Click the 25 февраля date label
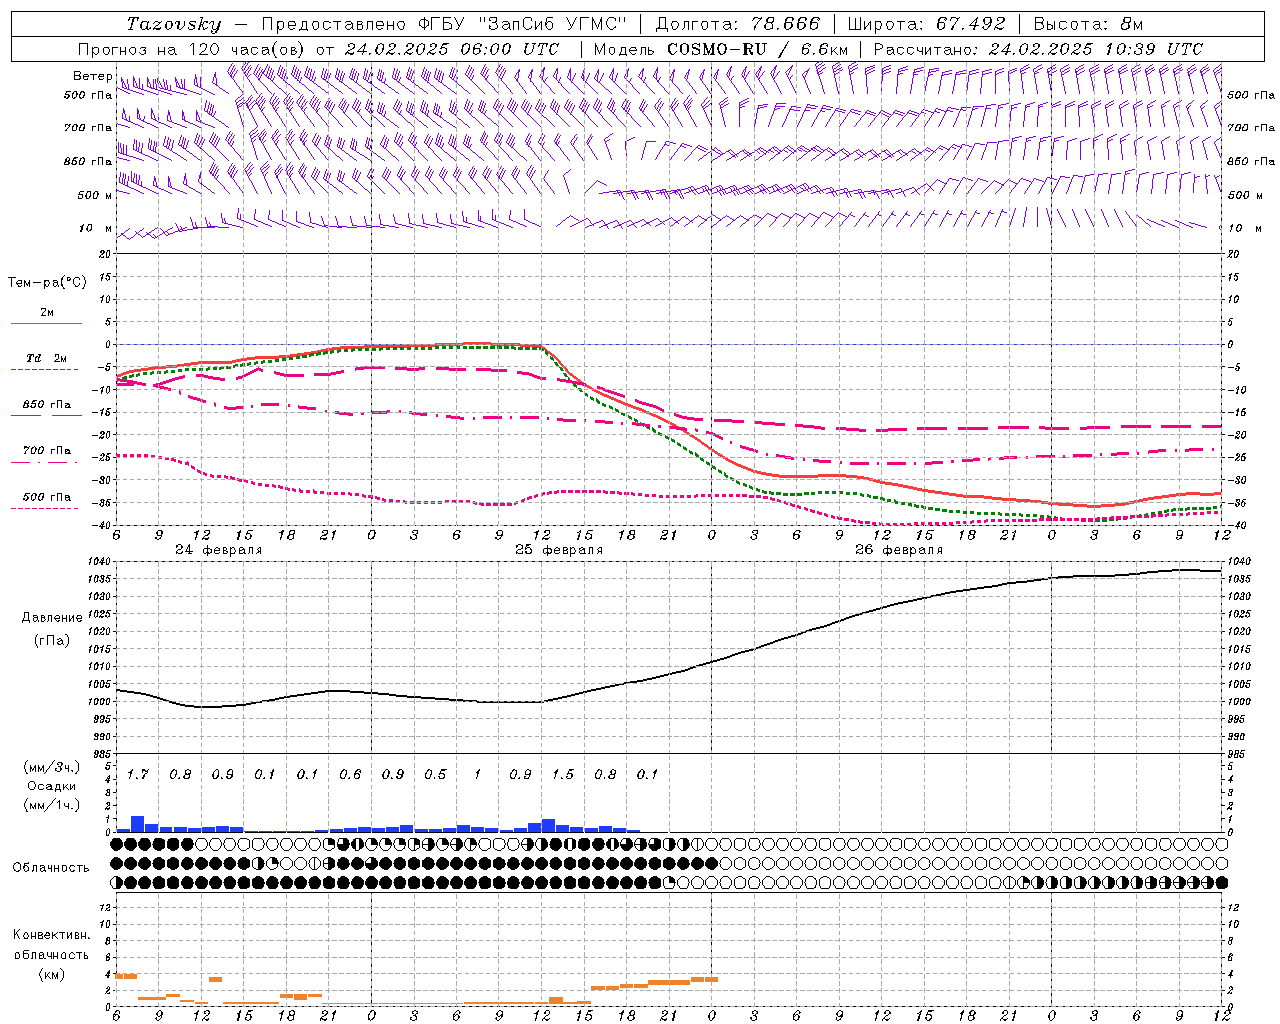 (x=559, y=550)
